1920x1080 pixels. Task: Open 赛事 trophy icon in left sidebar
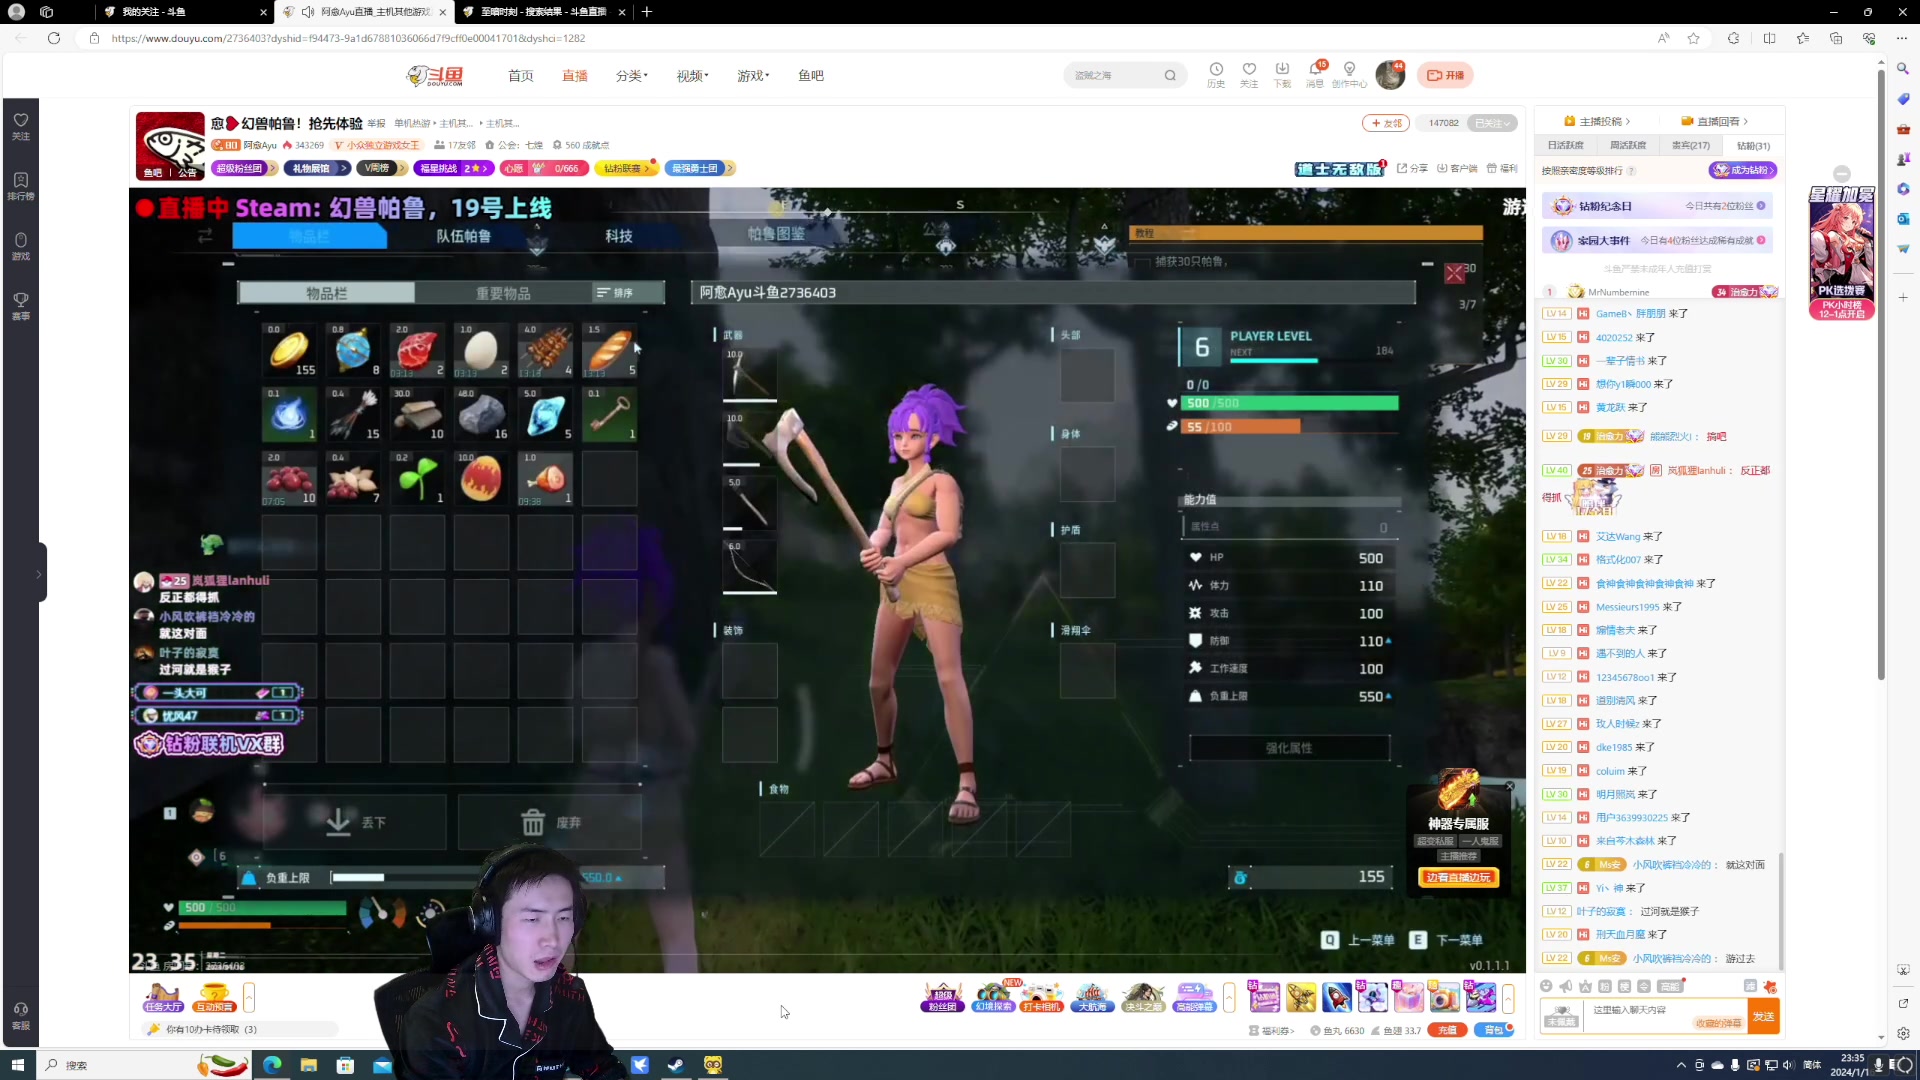[x=21, y=305]
